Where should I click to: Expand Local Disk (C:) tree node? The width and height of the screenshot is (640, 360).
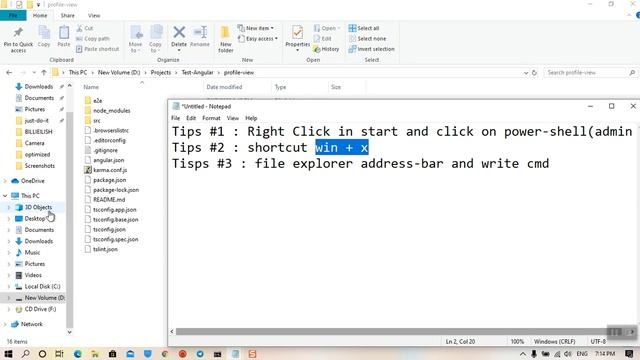pyautogui.click(x=9, y=287)
